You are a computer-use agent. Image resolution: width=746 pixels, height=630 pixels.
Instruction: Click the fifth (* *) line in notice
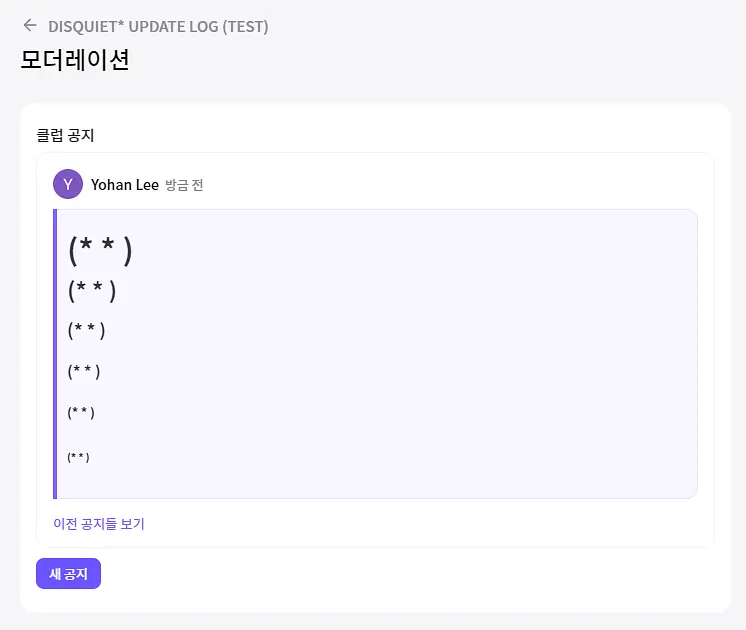coord(81,412)
